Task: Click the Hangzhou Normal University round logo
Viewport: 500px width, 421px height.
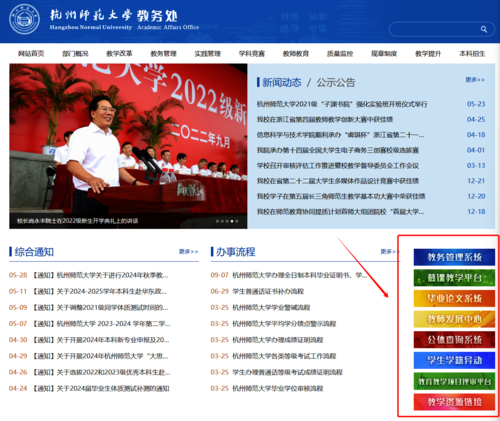Action: pos(24,19)
